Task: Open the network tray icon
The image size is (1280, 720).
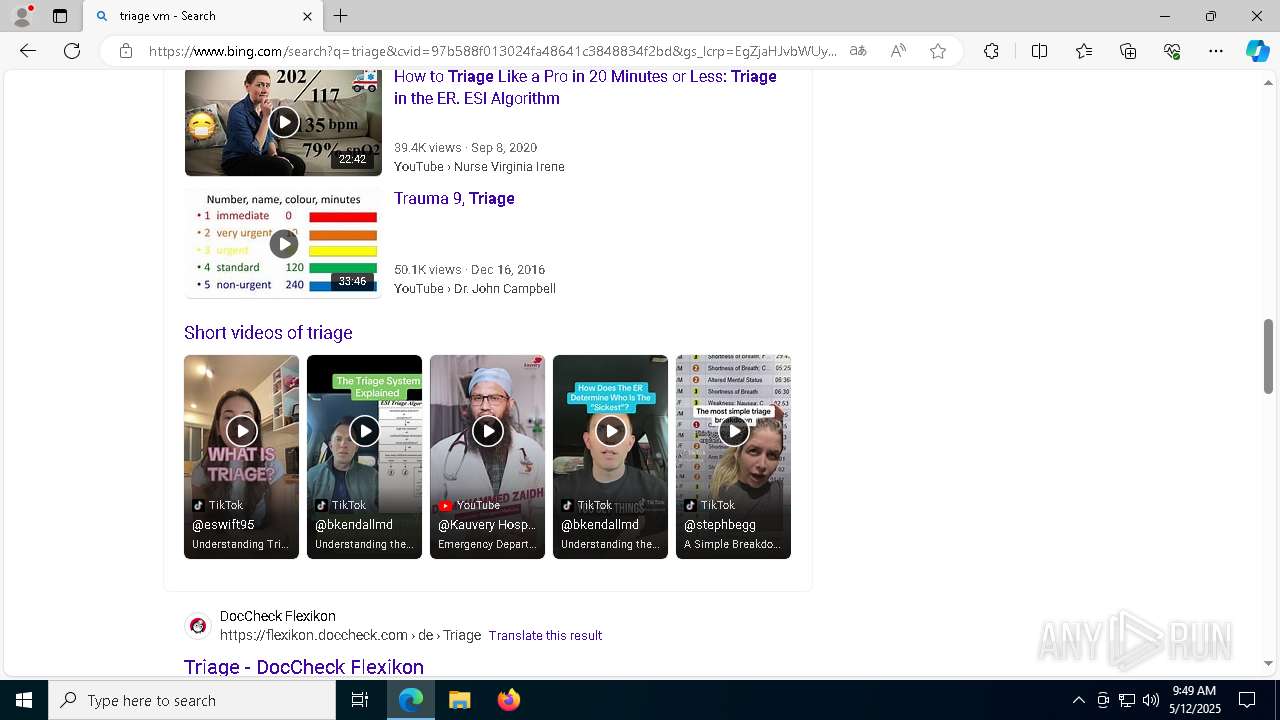Action: (1127, 700)
